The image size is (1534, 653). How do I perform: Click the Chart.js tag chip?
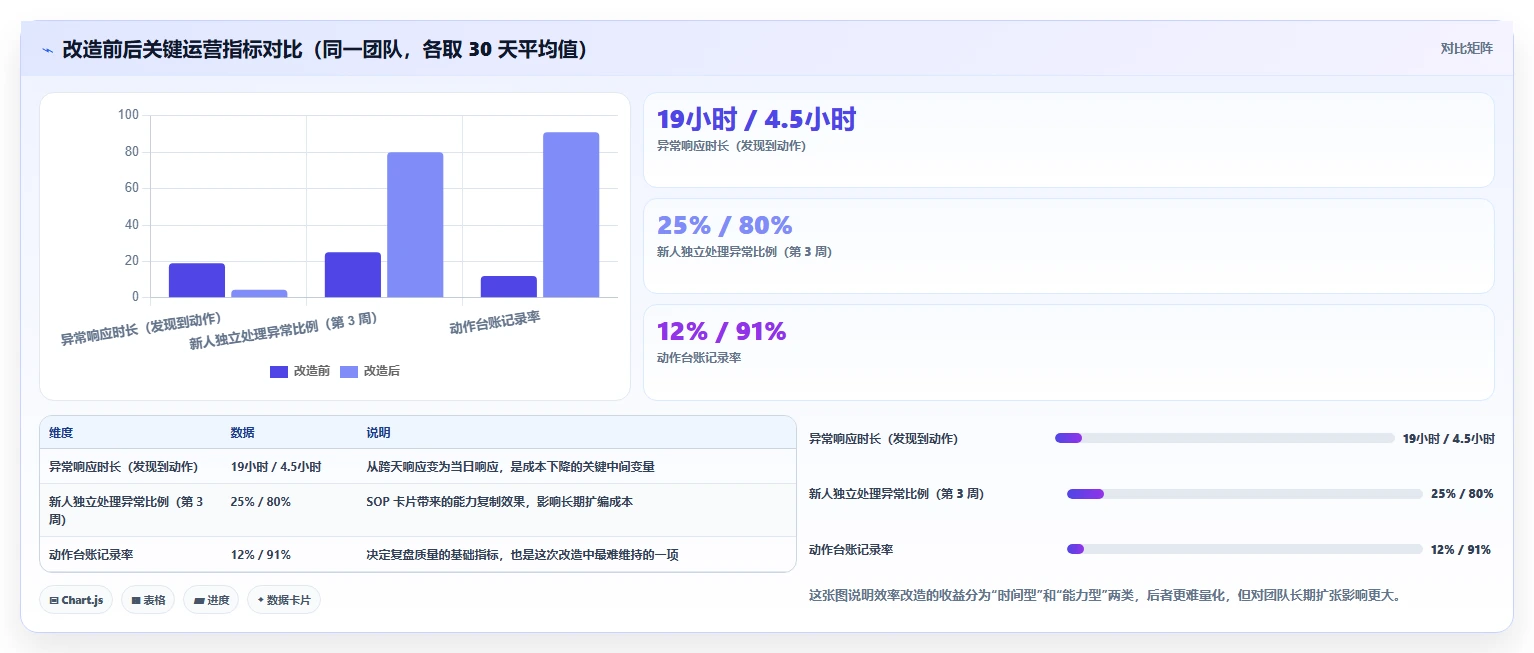tap(76, 600)
